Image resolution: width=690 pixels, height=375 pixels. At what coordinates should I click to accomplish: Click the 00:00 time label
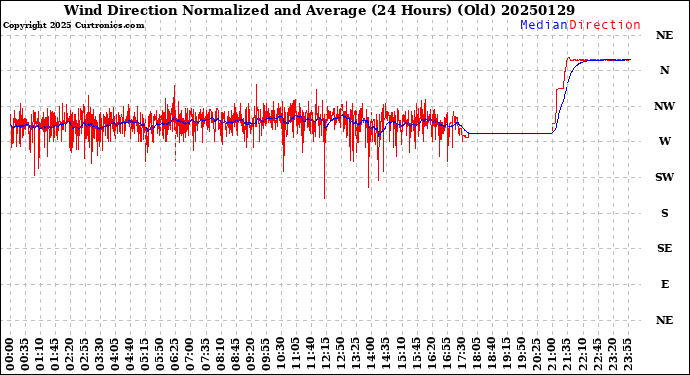[x=10, y=355]
